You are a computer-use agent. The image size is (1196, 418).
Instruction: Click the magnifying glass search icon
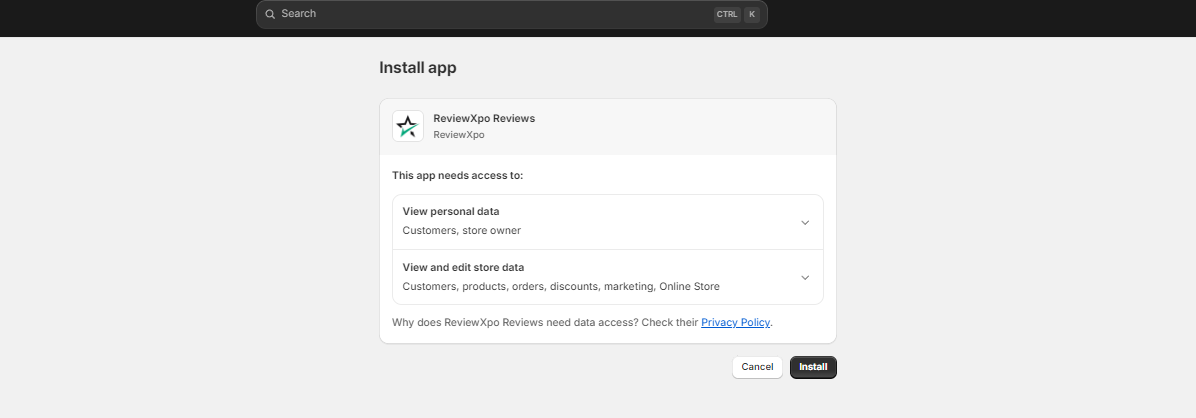270,14
